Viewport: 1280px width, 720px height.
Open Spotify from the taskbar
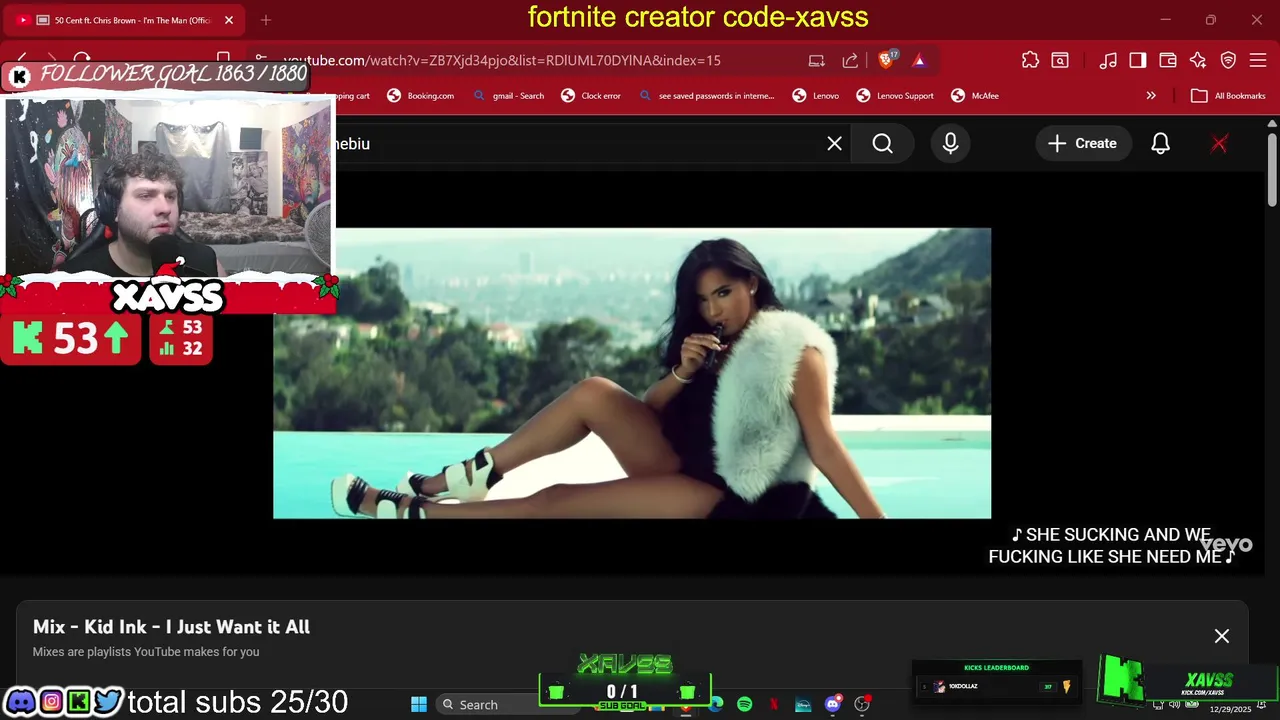(x=745, y=704)
